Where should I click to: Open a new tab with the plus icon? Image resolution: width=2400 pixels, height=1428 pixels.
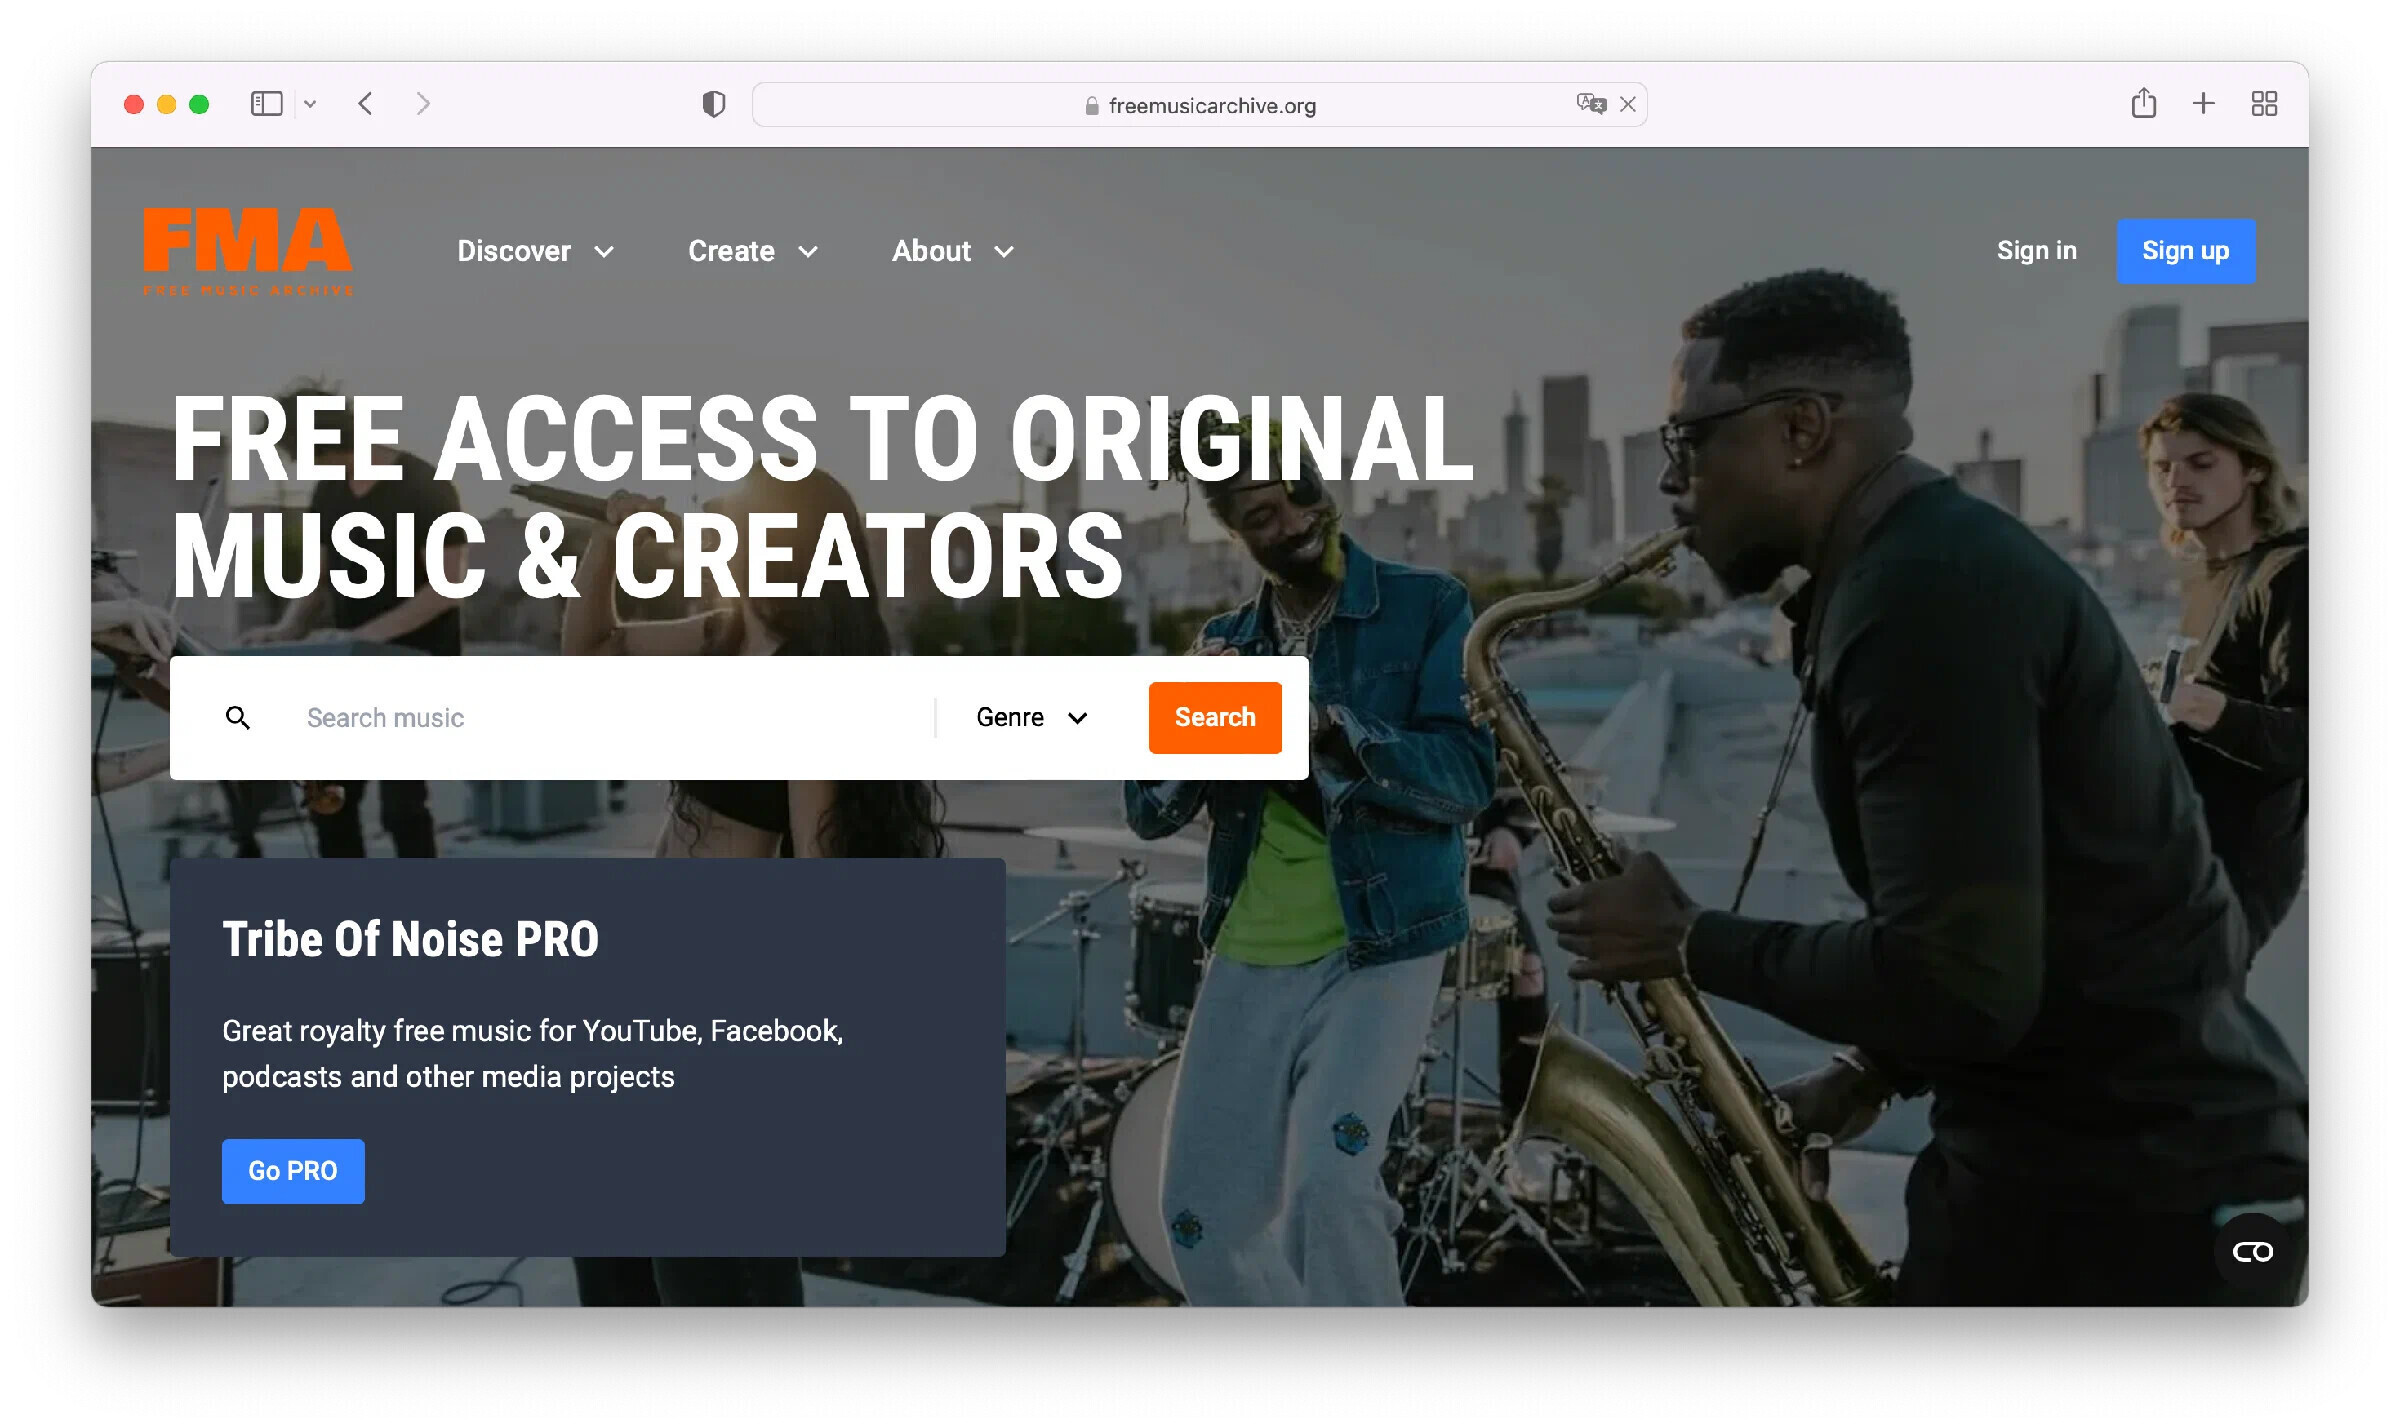click(2204, 103)
